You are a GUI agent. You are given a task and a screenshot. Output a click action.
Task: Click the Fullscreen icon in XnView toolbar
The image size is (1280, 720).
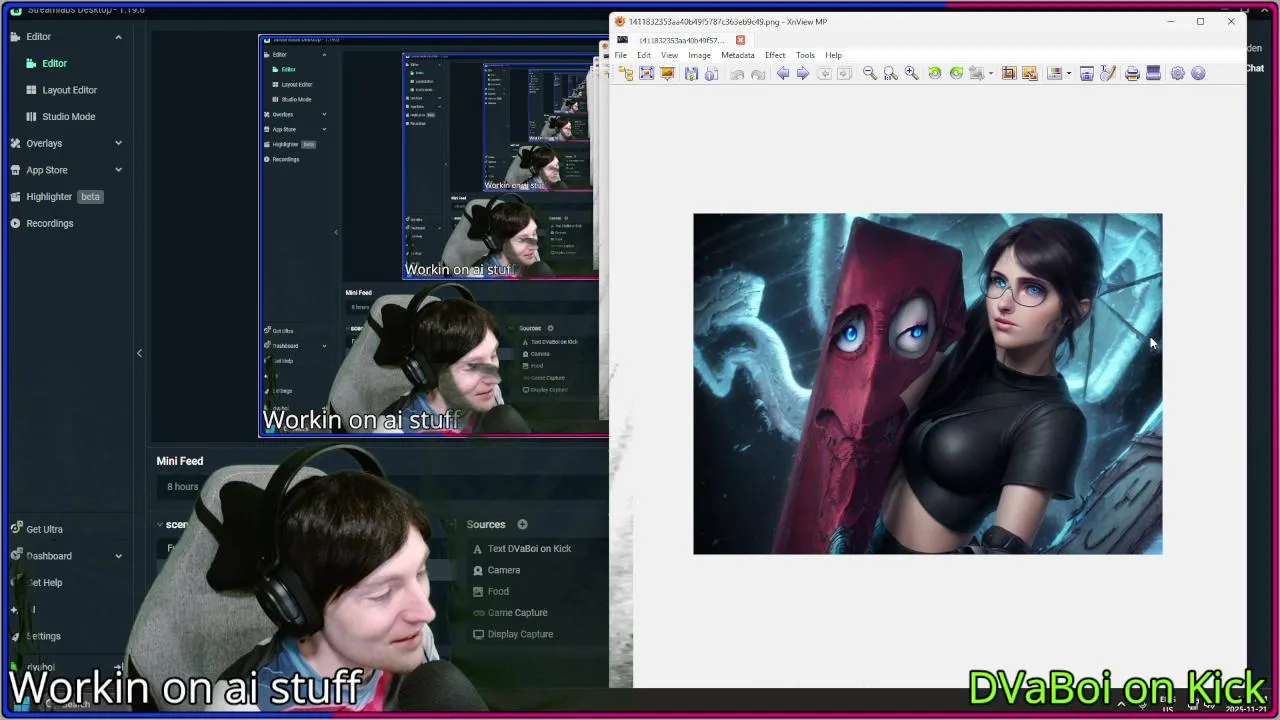tap(646, 73)
